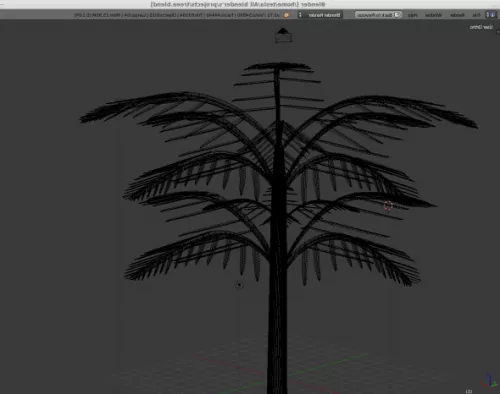Click the red-white 3D cursor
This screenshot has height=394, width=500.
click(388, 205)
